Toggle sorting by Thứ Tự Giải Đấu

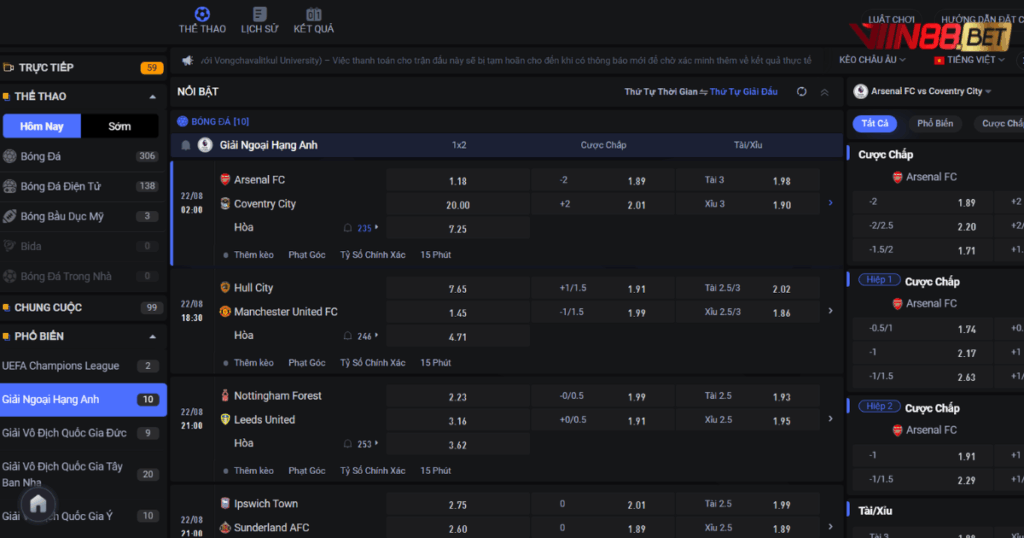[x=743, y=92]
